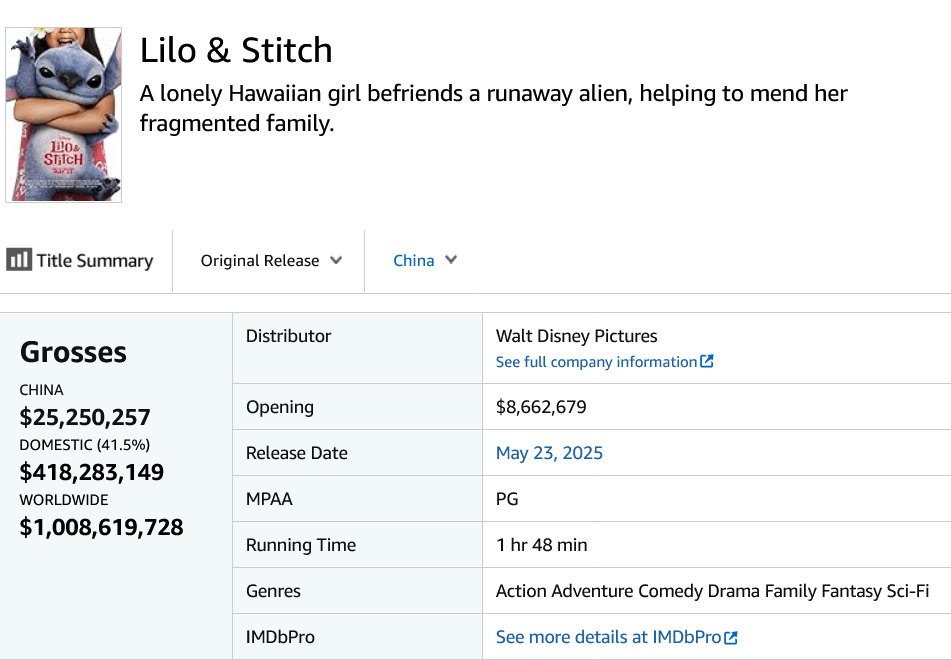The height and width of the screenshot is (660, 951).
Task: Click the chevron next to Original Release
Action: pos(336,260)
